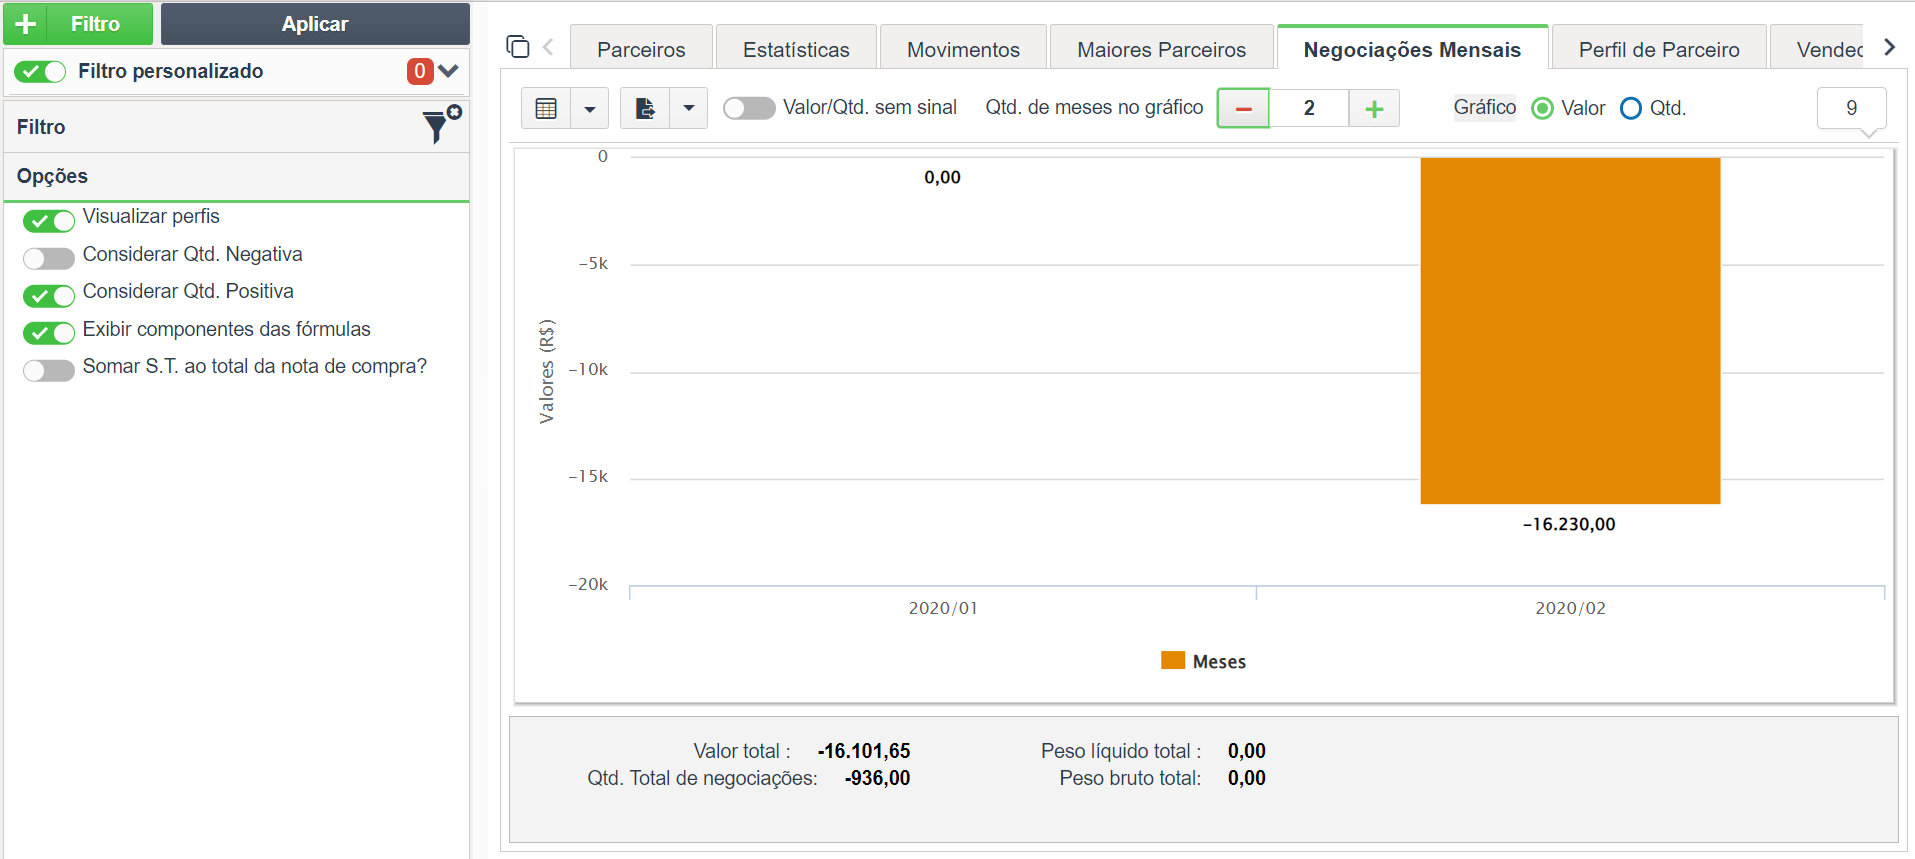Expand the Filtro personalizado chevron

pyautogui.click(x=448, y=71)
